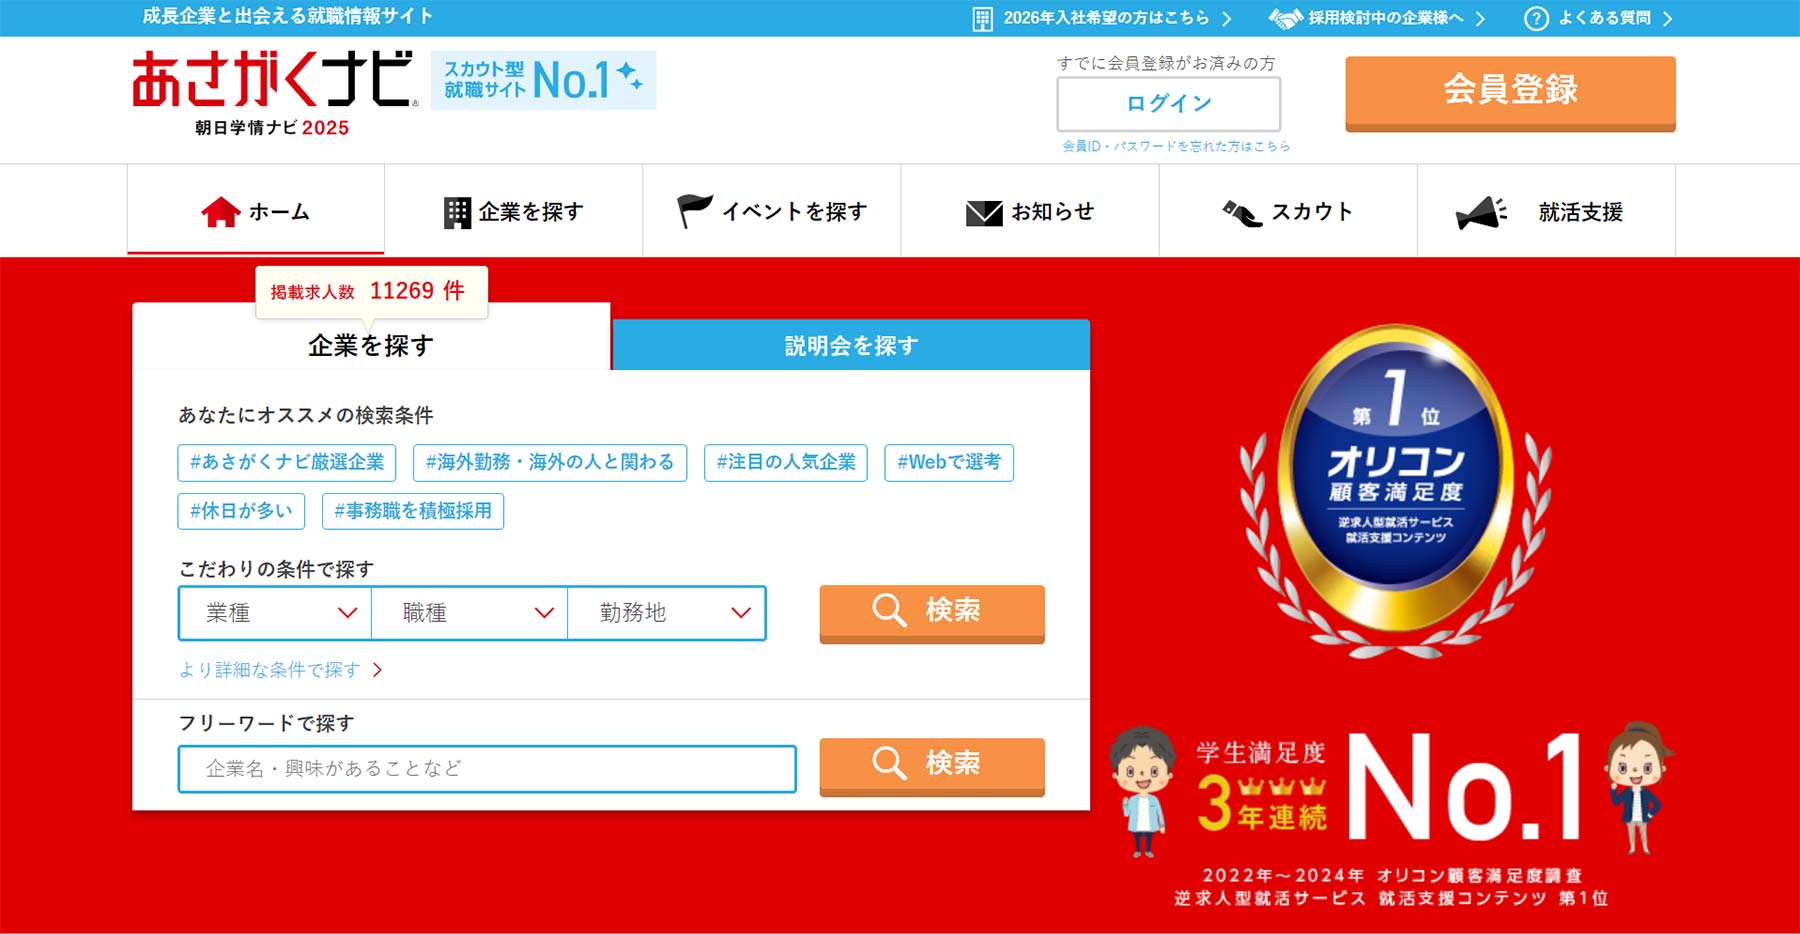Click the ログイン button
This screenshot has width=1800, height=934.
tap(1169, 103)
